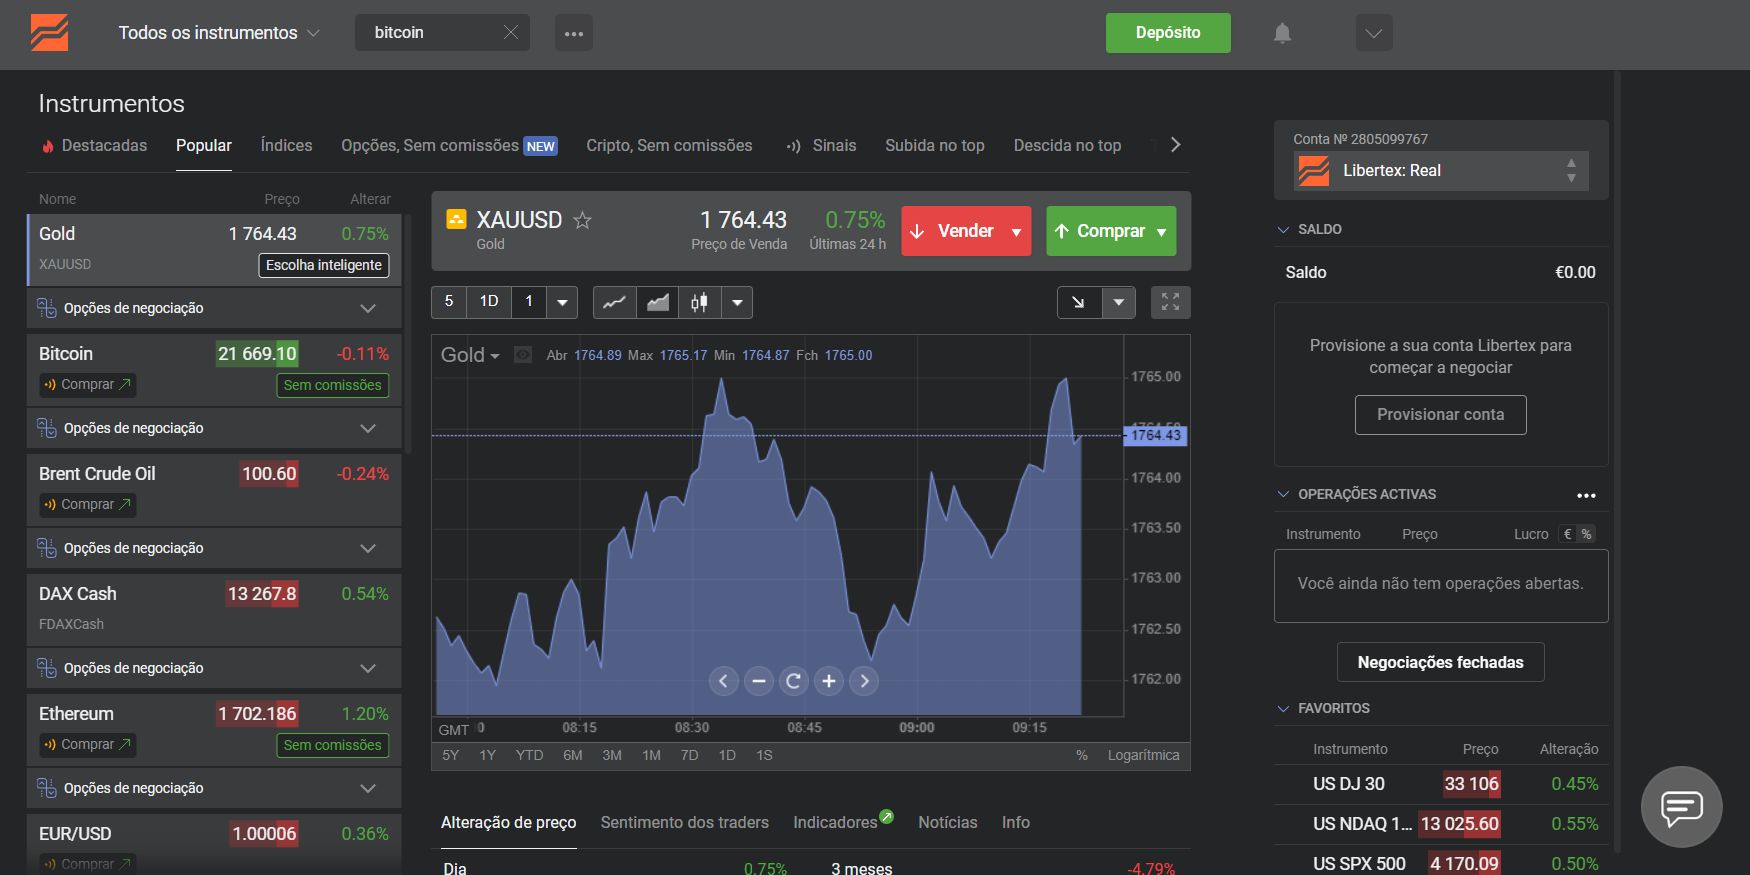Image resolution: width=1750 pixels, height=875 pixels.
Task: Select Cripto, Sem comissões tab
Action: (x=669, y=146)
